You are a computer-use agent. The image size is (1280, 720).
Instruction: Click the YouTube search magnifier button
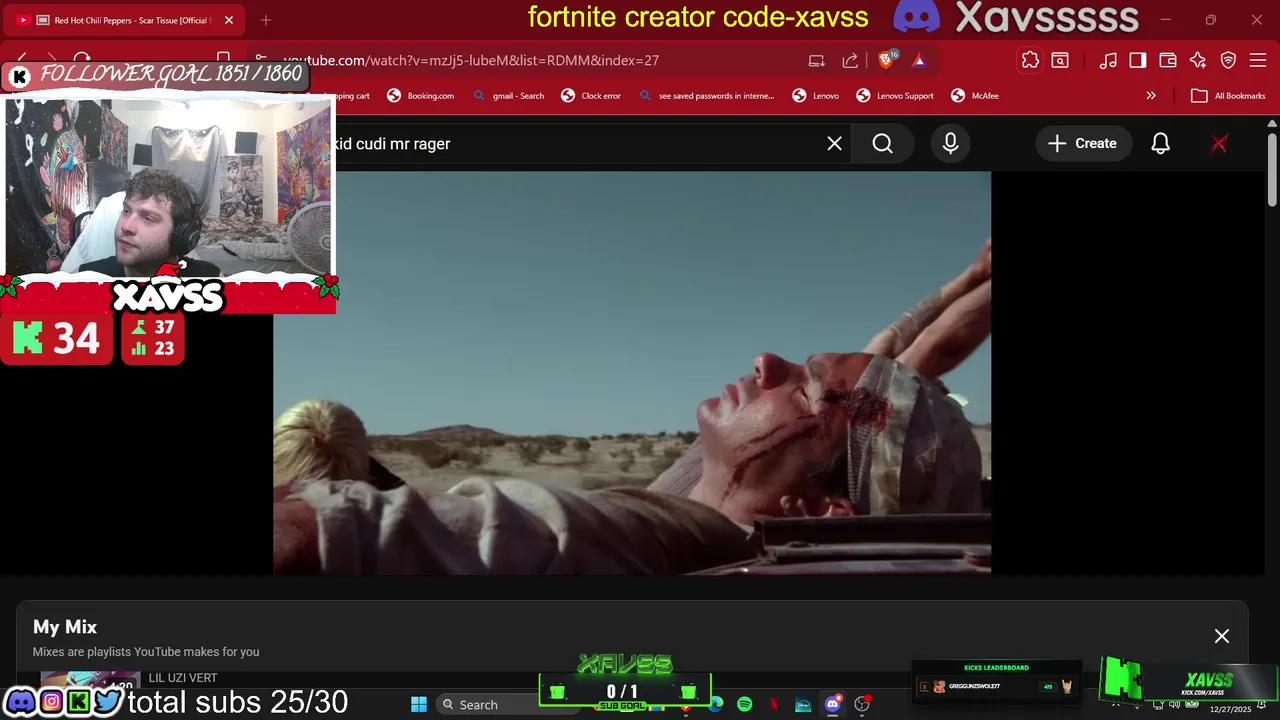(x=883, y=144)
